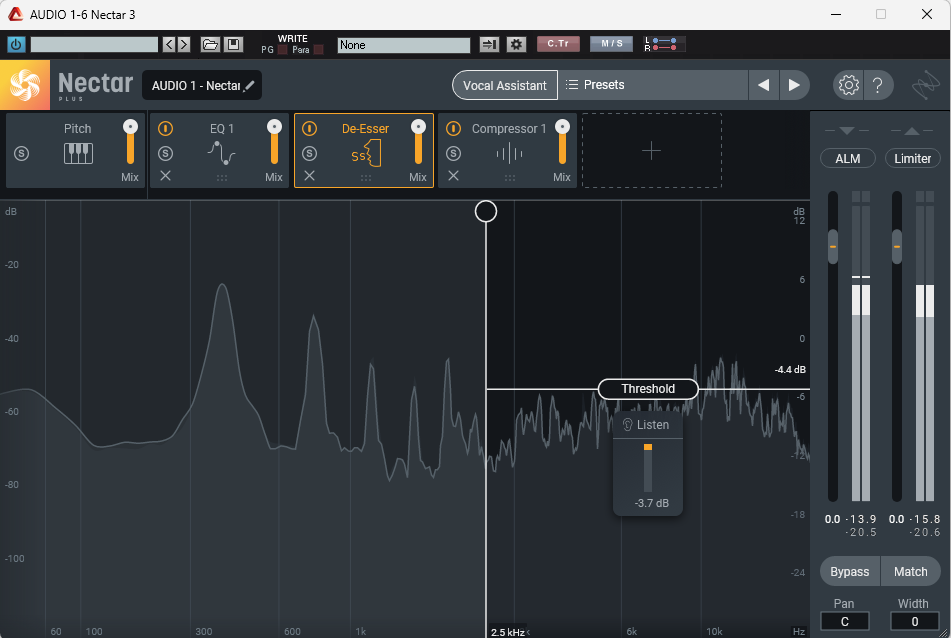Solo the Pitch module
Image resolution: width=951 pixels, height=638 pixels.
(22, 153)
